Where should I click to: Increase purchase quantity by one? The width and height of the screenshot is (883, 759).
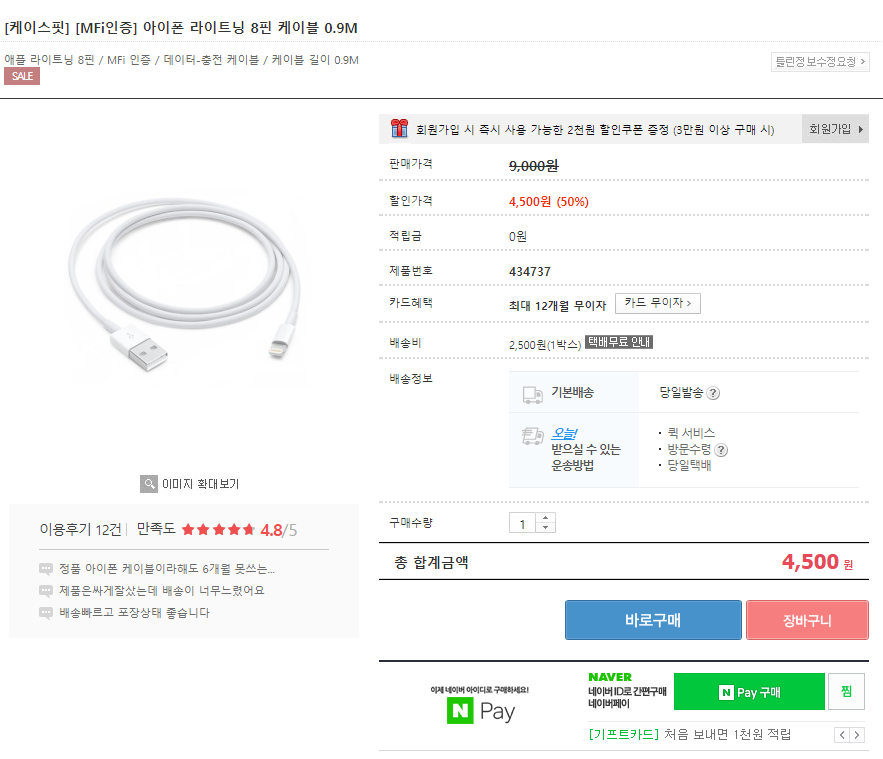[545, 518]
